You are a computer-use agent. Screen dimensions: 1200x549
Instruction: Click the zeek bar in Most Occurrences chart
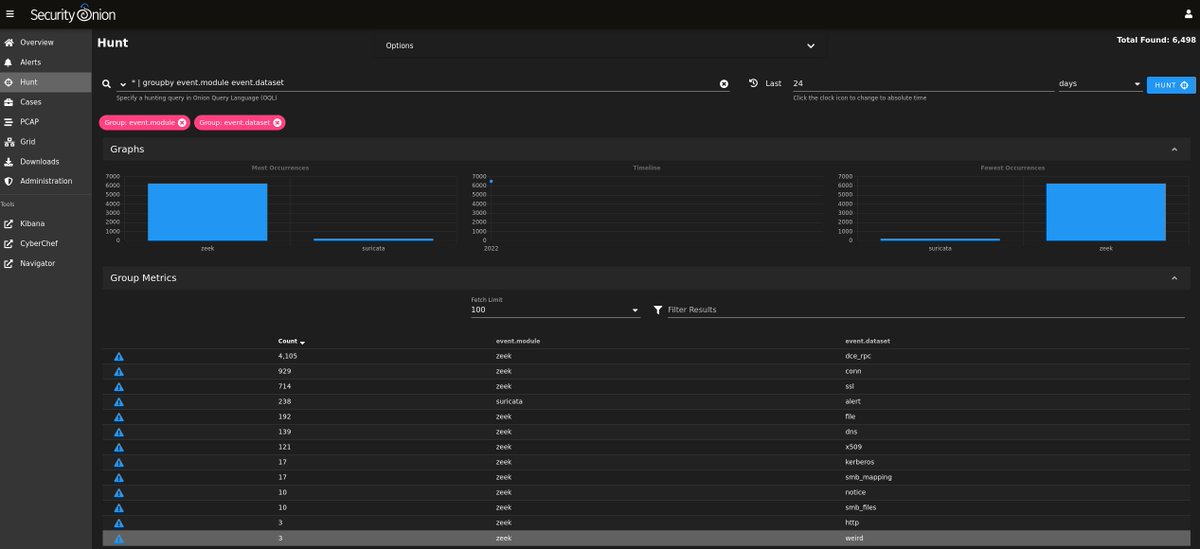click(x=207, y=212)
